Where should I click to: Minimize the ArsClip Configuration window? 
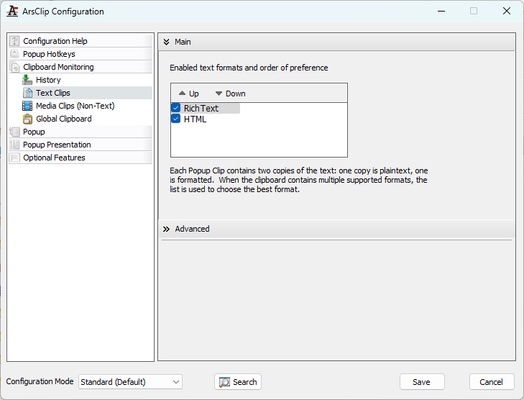[441, 11]
